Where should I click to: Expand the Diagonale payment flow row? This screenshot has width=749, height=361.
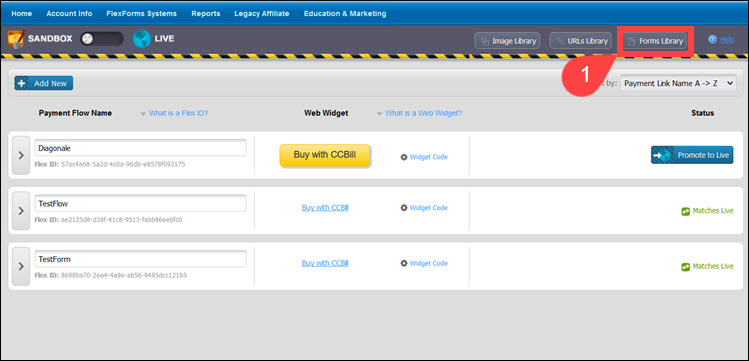click(21, 155)
